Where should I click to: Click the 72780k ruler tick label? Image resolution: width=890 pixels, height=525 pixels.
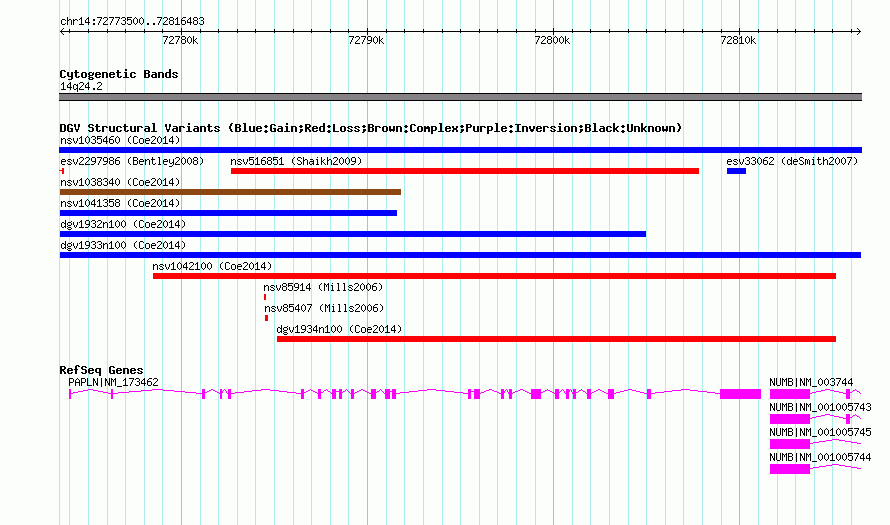coord(180,40)
